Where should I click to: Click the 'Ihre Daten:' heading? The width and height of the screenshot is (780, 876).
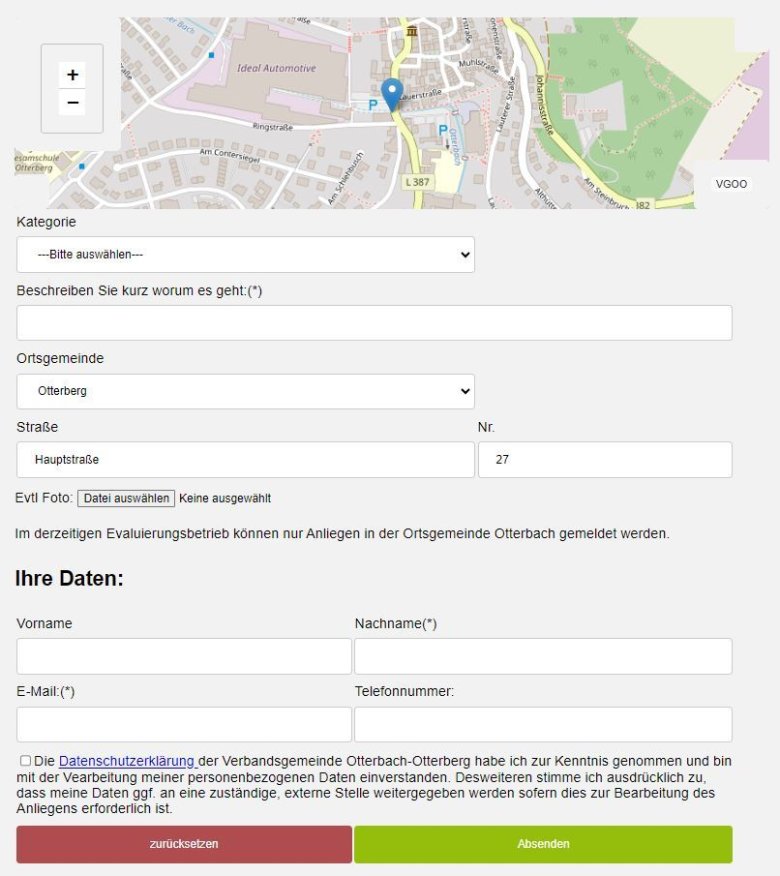tap(69, 578)
